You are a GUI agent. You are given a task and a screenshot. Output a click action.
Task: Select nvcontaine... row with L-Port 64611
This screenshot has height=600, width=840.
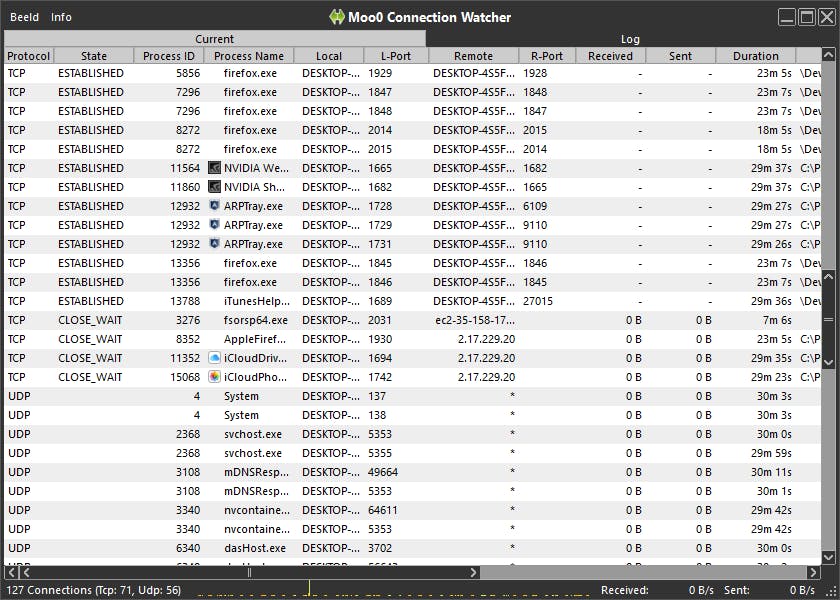point(412,510)
